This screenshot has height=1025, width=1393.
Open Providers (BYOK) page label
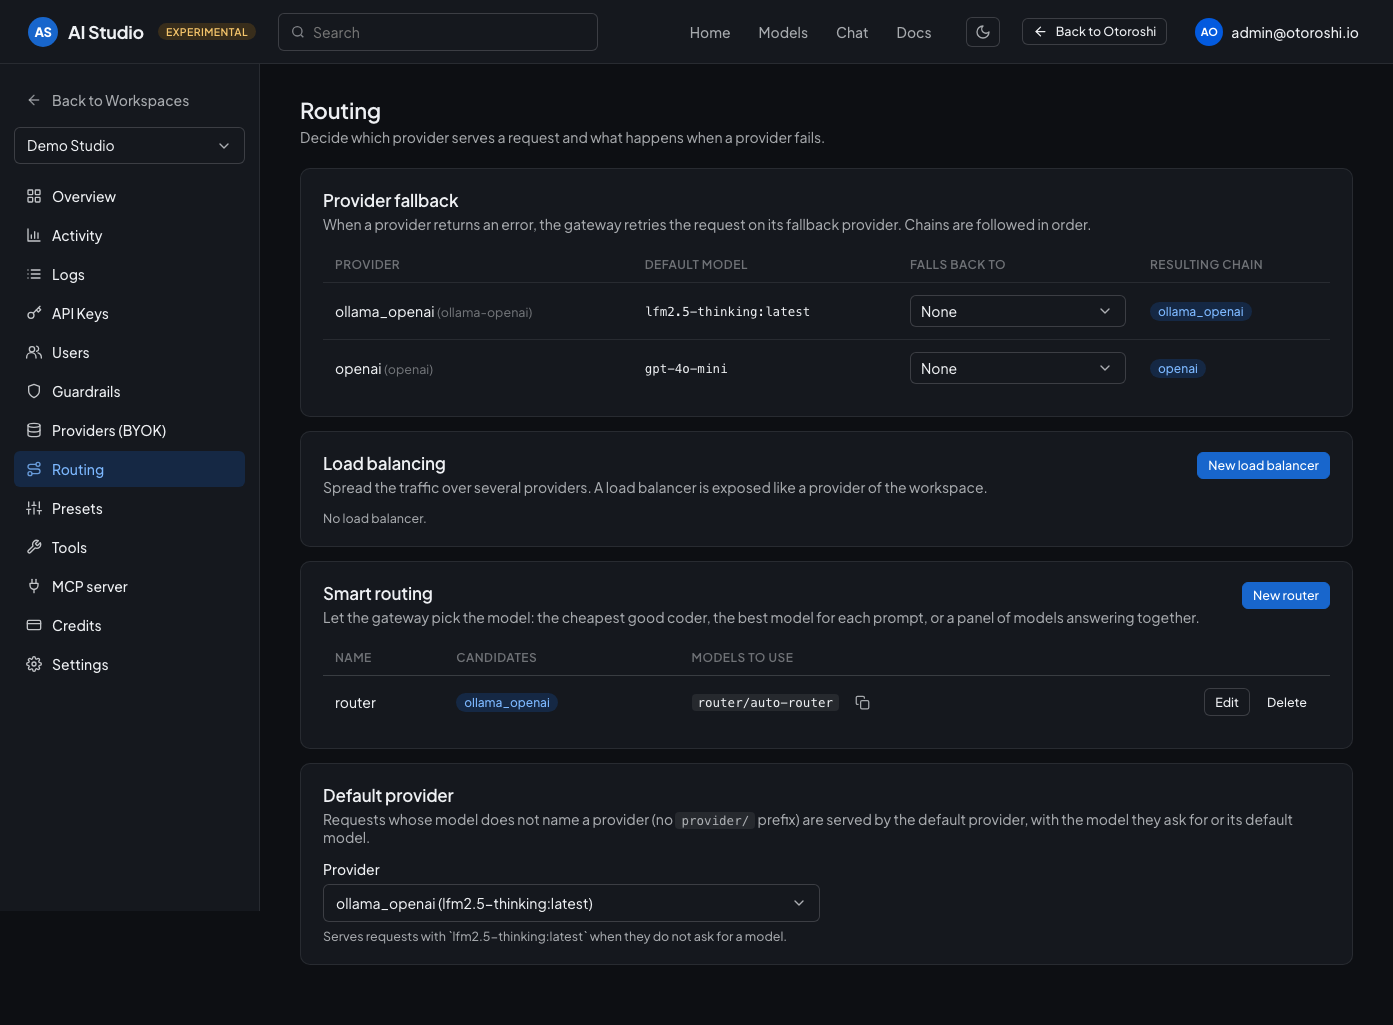point(109,430)
